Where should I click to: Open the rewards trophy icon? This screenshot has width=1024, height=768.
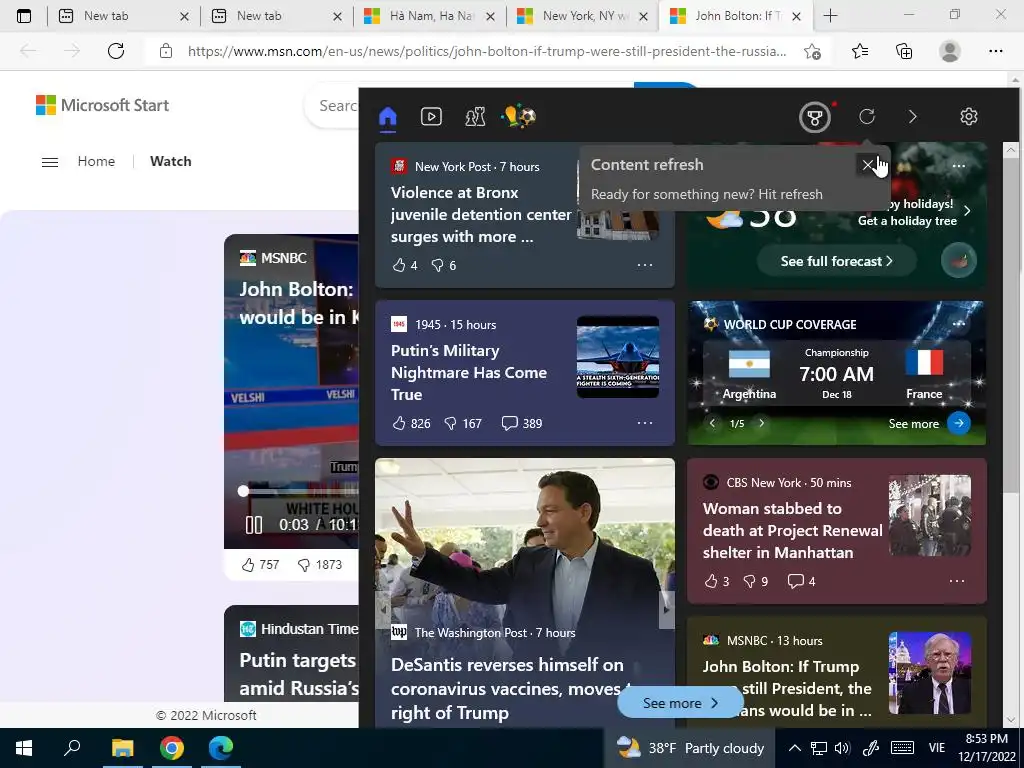click(814, 118)
